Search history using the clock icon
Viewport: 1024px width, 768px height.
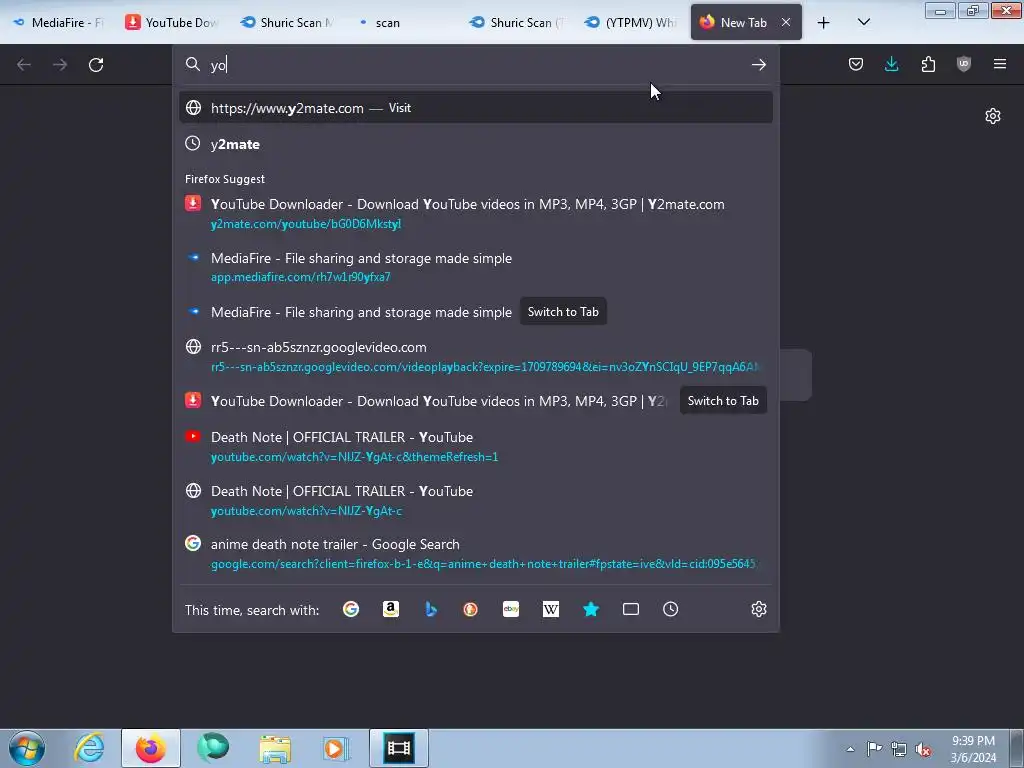coord(671,609)
